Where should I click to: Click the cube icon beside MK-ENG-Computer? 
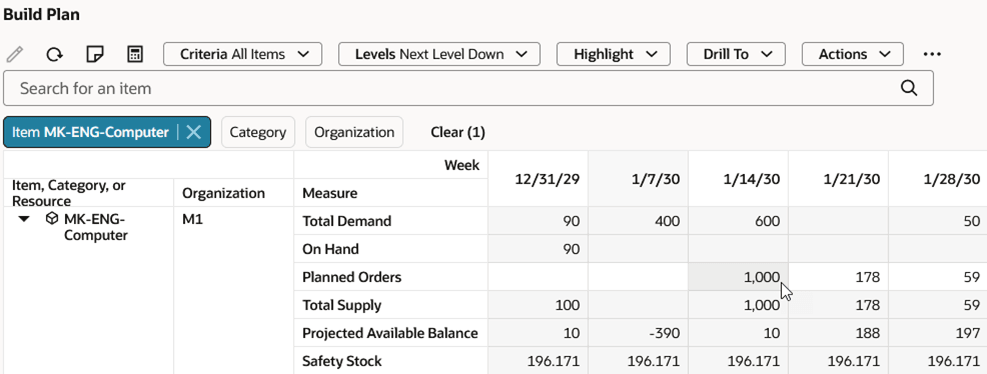53,220
